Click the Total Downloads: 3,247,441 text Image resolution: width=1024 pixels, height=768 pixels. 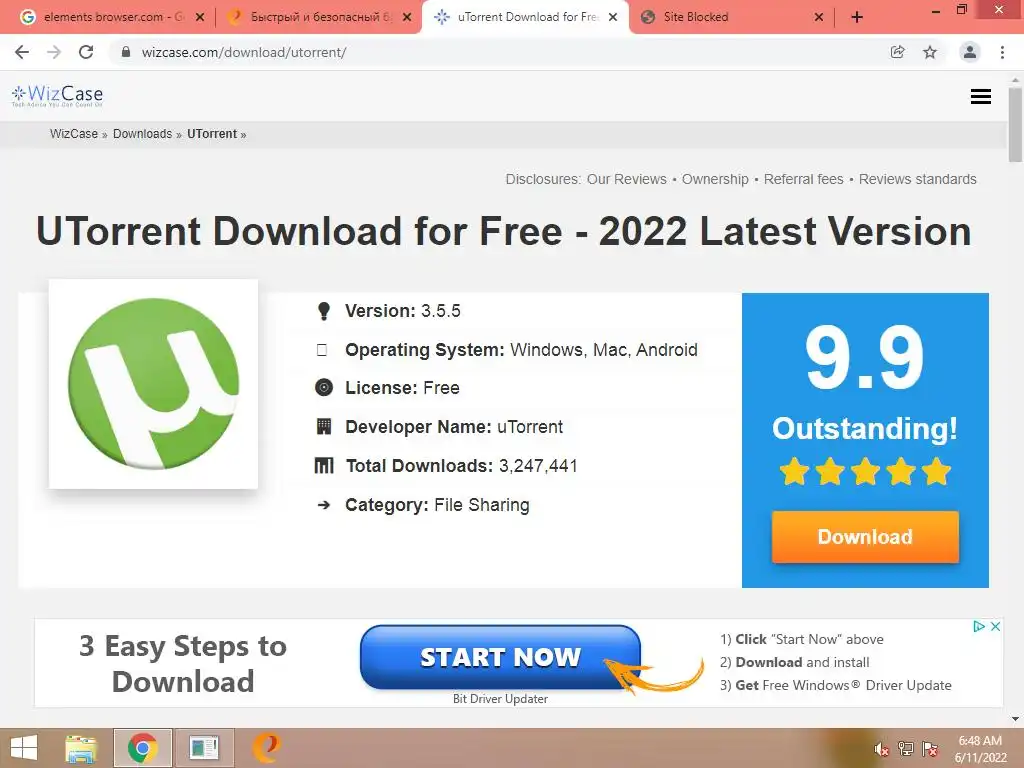click(x=462, y=466)
